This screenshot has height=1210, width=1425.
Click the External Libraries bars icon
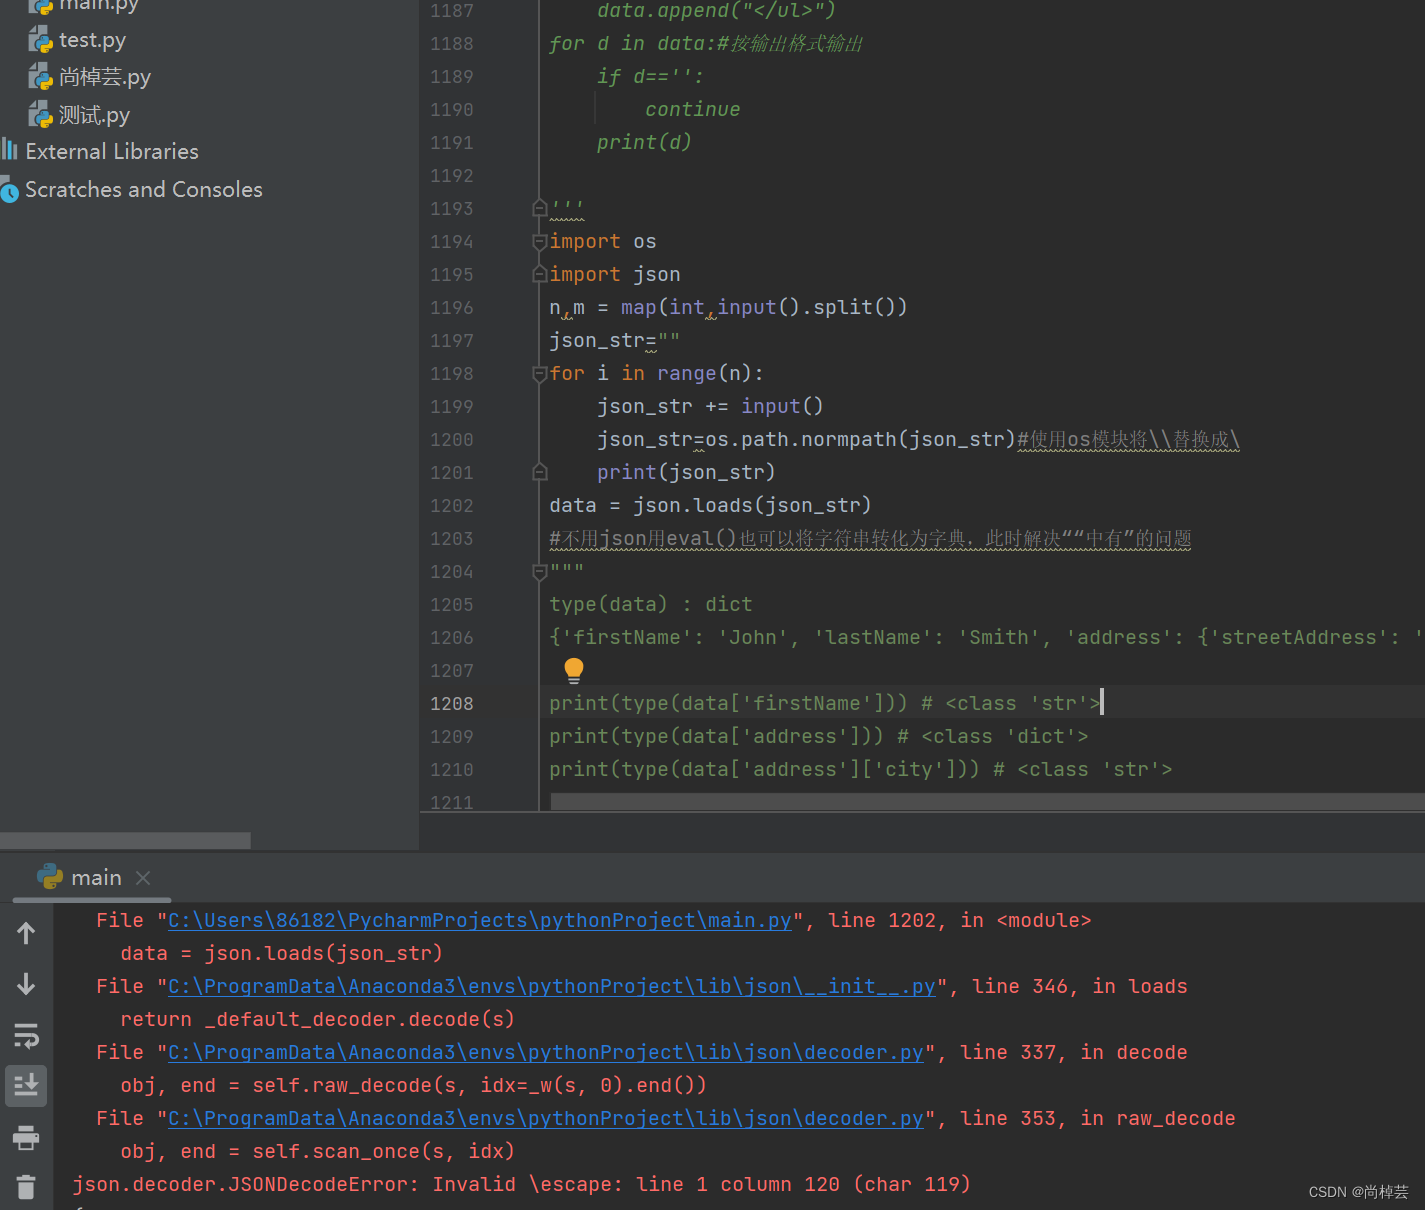click(x=10, y=151)
